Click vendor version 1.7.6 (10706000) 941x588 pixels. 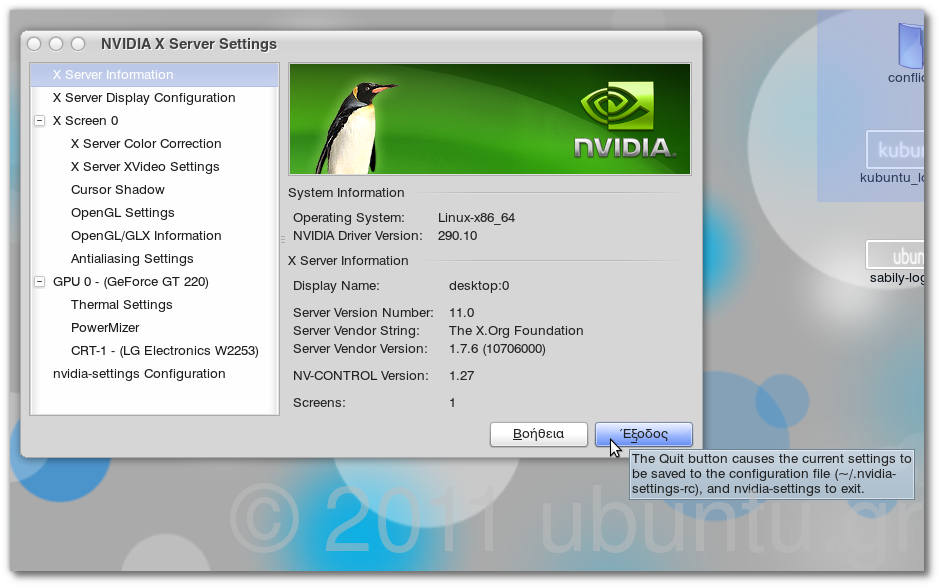(497, 349)
